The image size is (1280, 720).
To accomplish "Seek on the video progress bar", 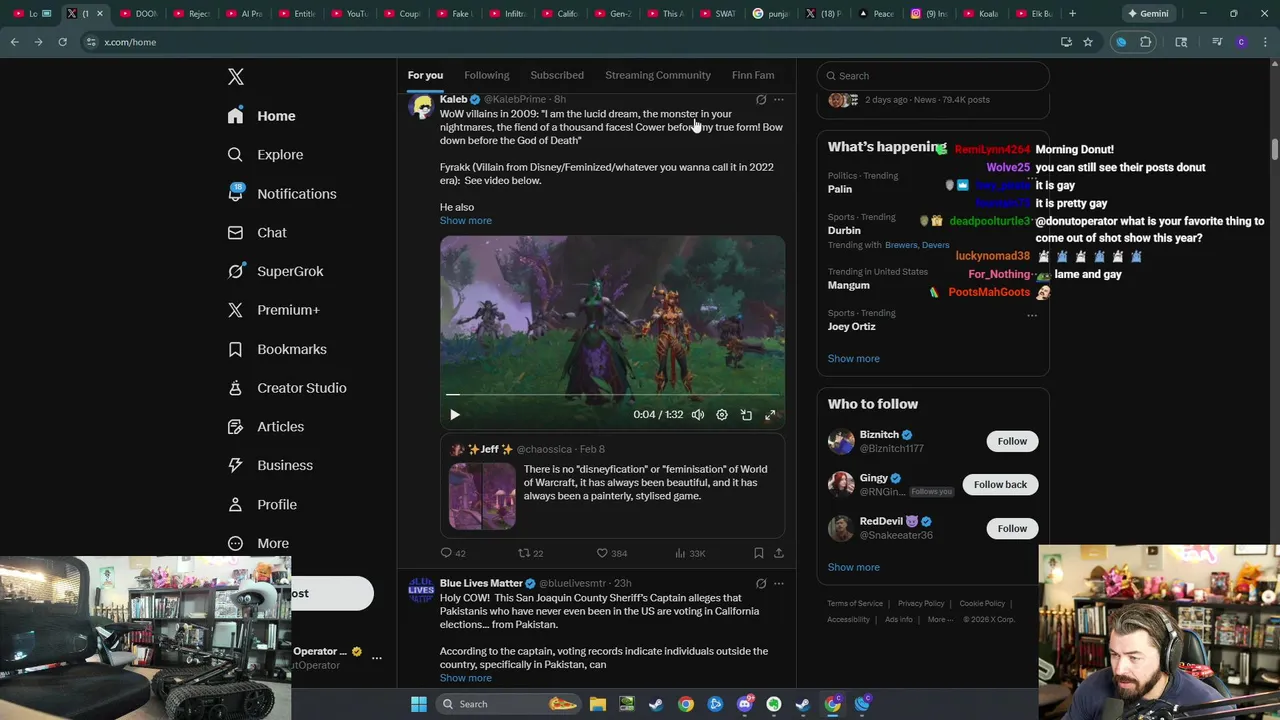I will coord(612,395).
